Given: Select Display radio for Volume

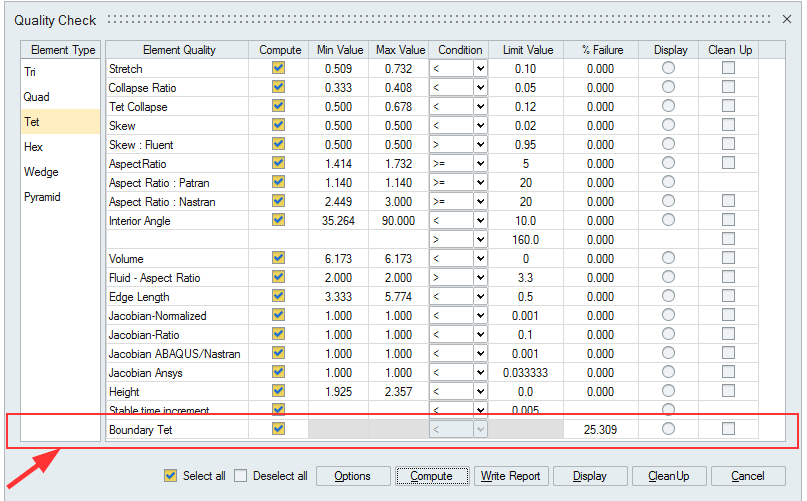Looking at the screenshot, I should pyautogui.click(x=669, y=259).
